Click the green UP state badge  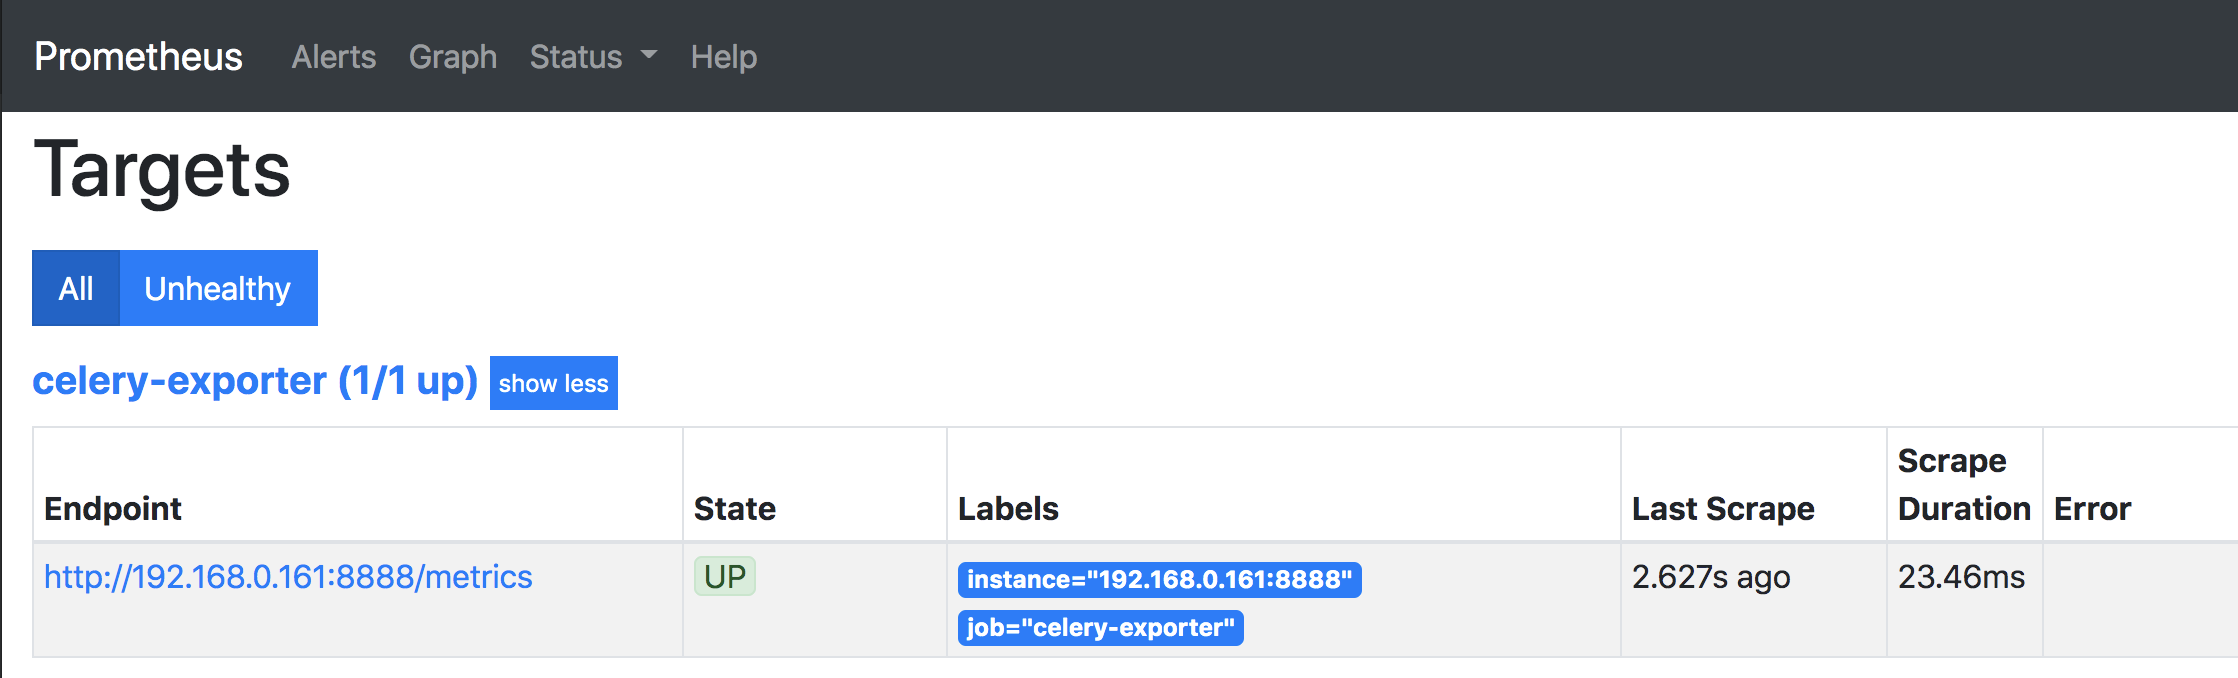point(724,577)
